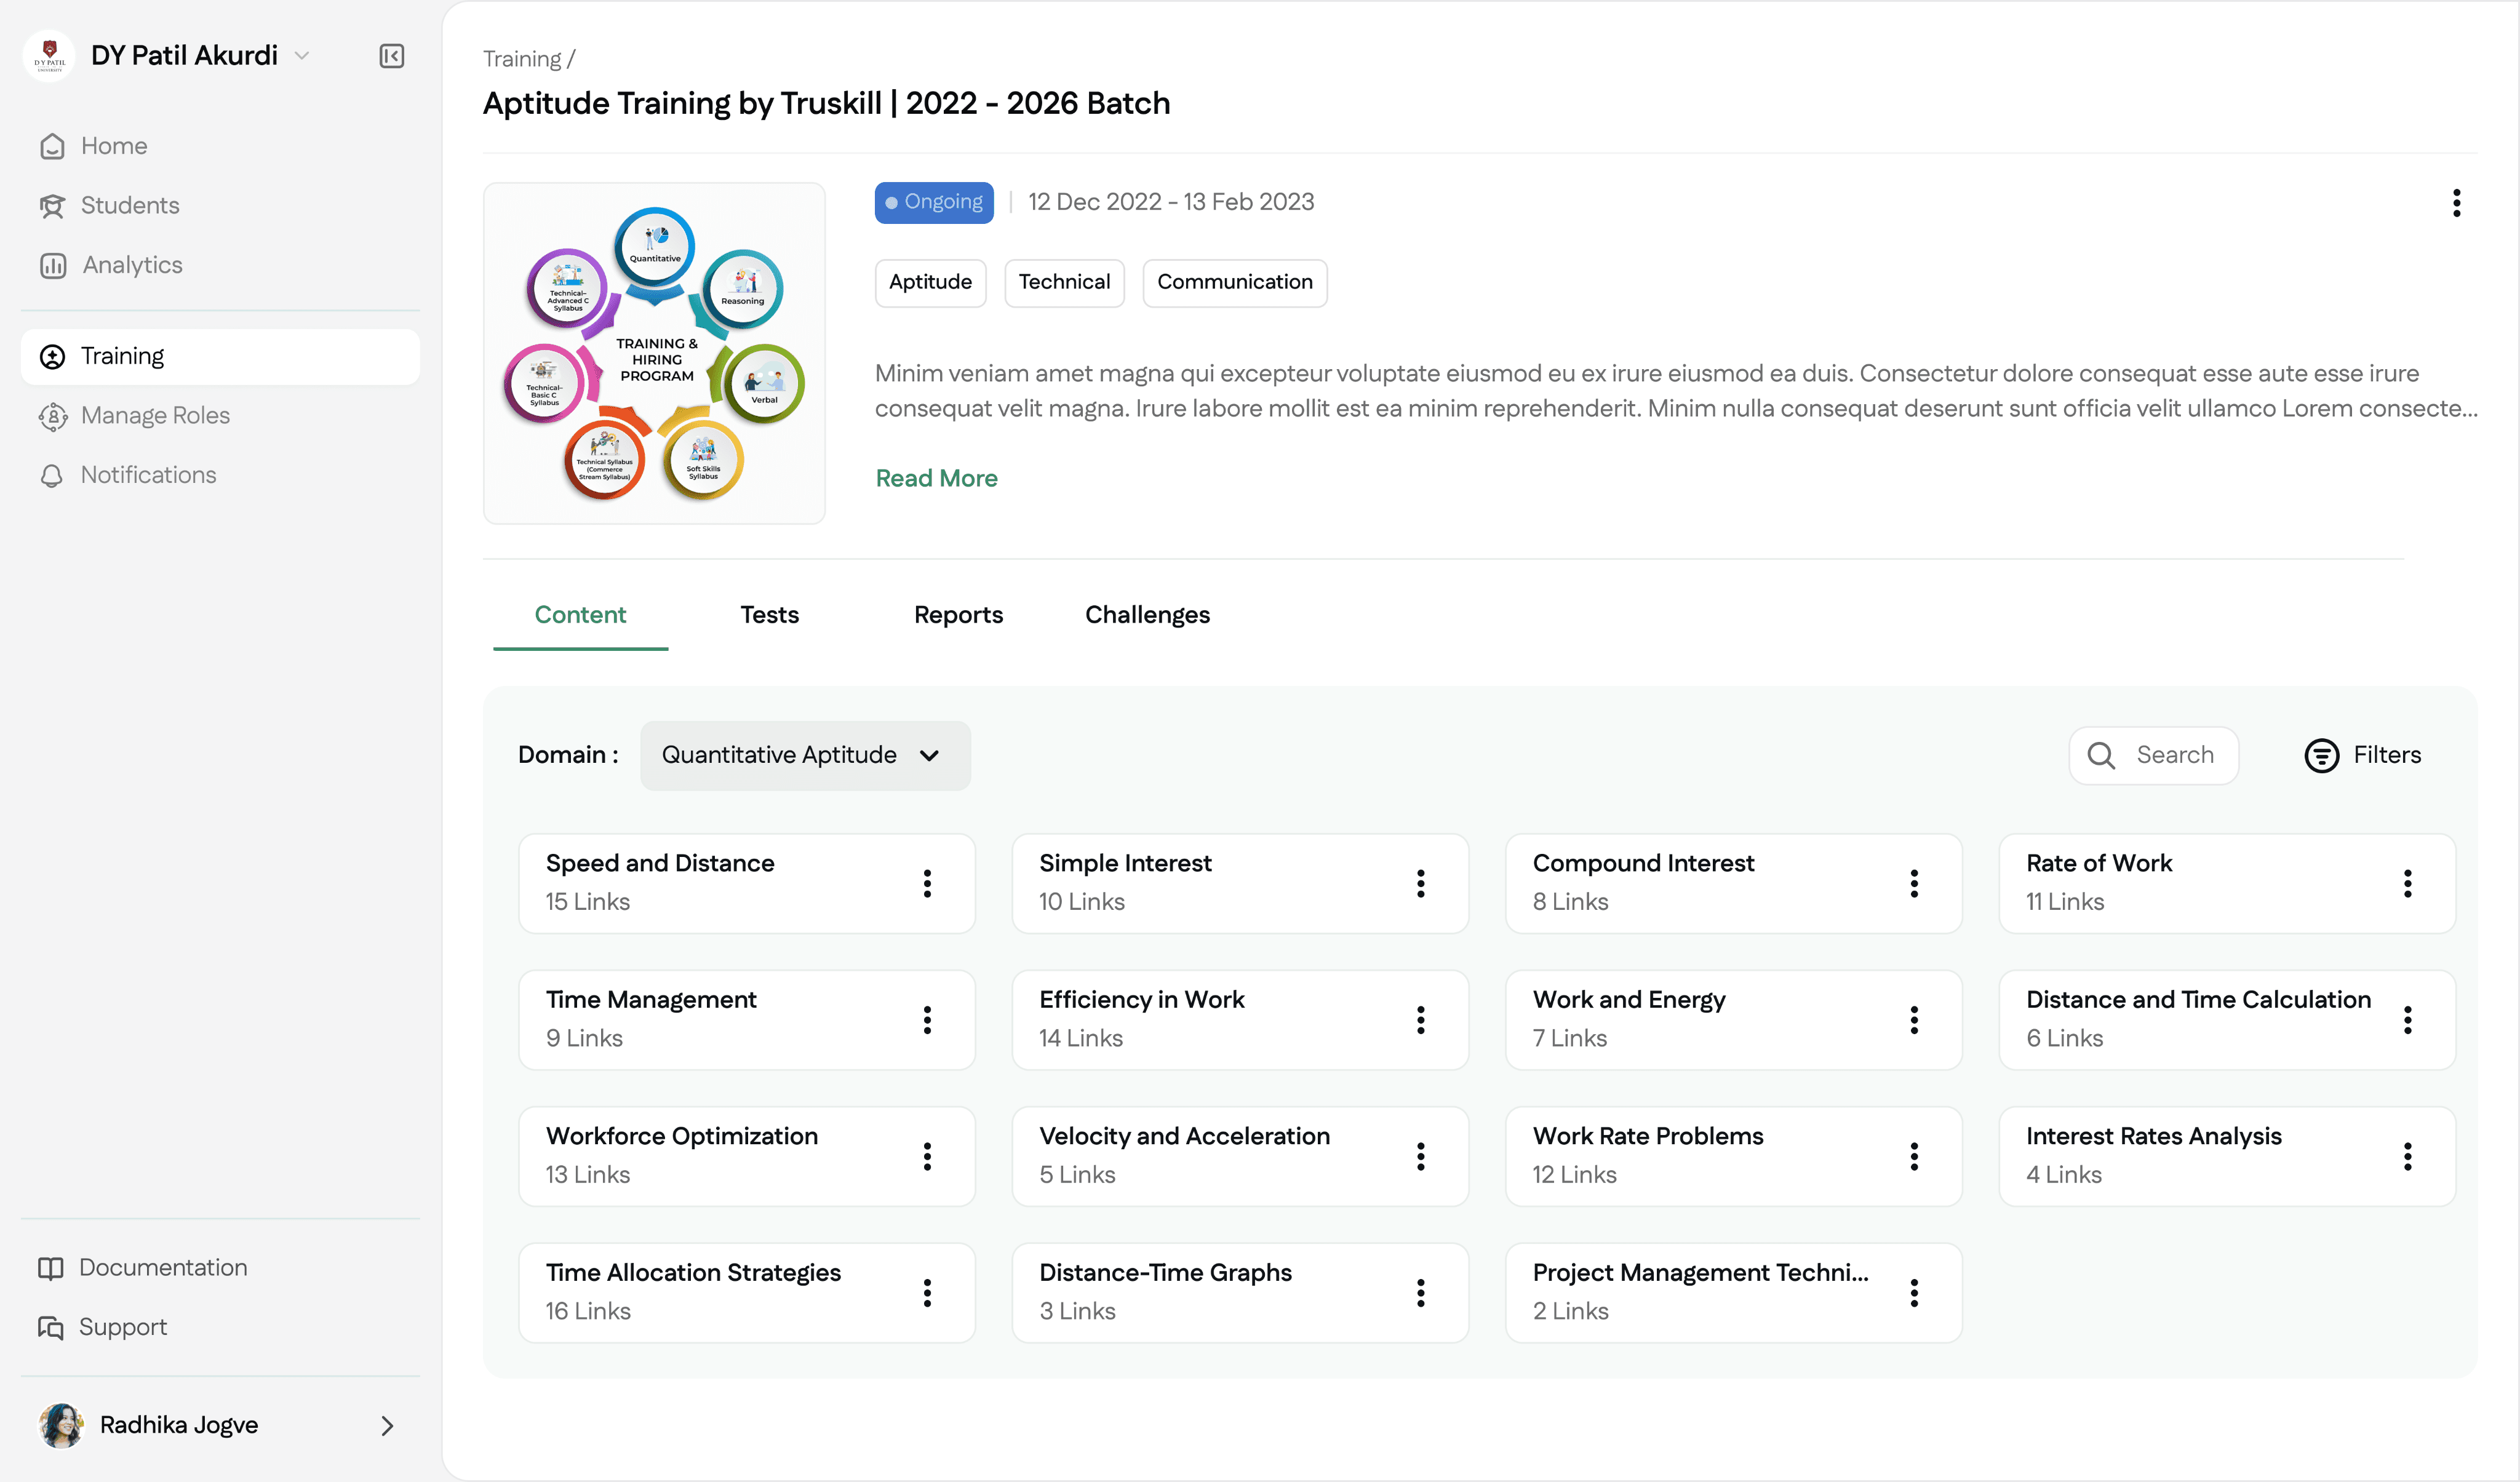Click the Analytics chart icon

point(53,265)
